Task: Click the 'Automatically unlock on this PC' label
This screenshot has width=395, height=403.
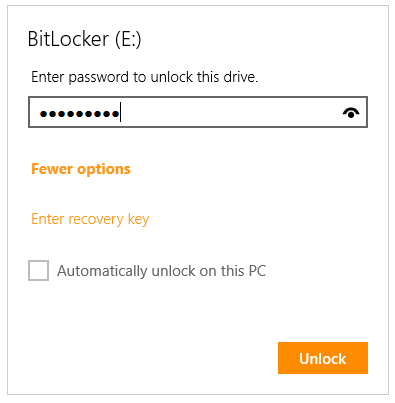Action: 162,271
